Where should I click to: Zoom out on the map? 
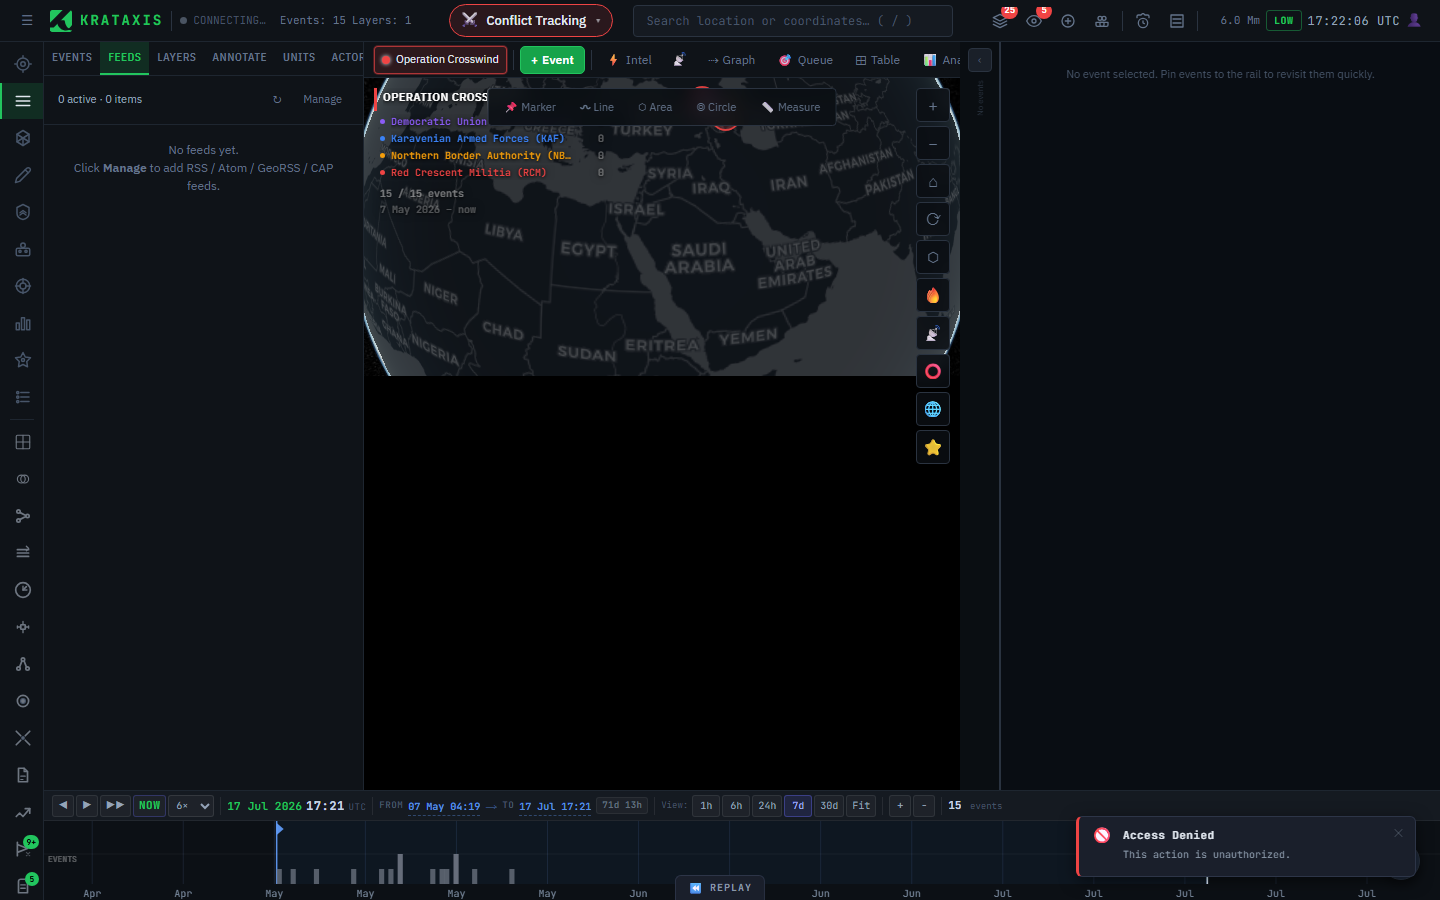[933, 144]
